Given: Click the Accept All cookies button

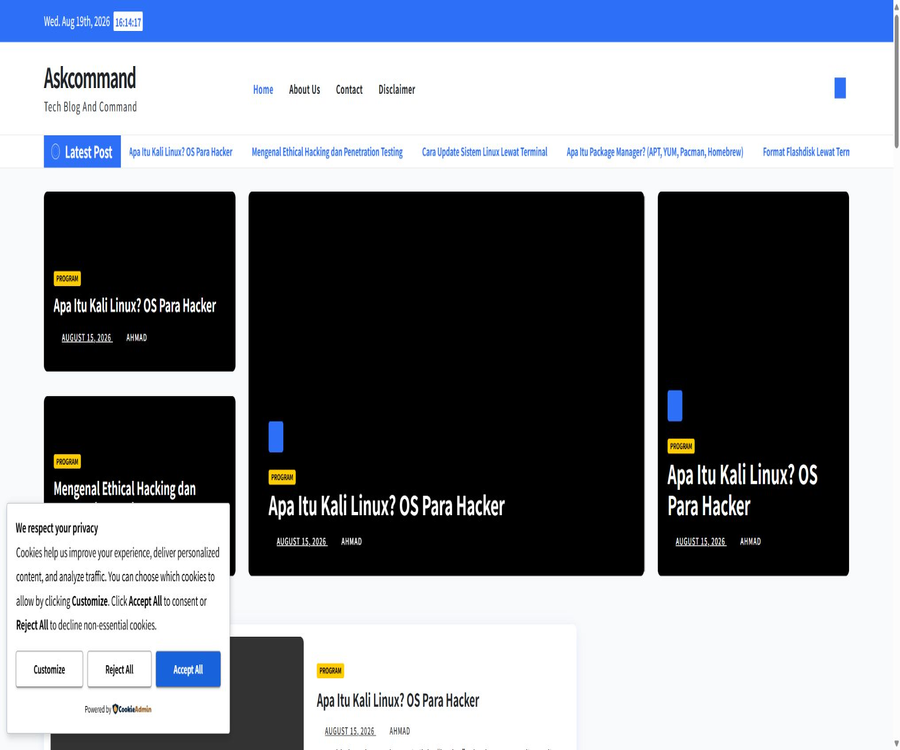Looking at the screenshot, I should tap(188, 669).
